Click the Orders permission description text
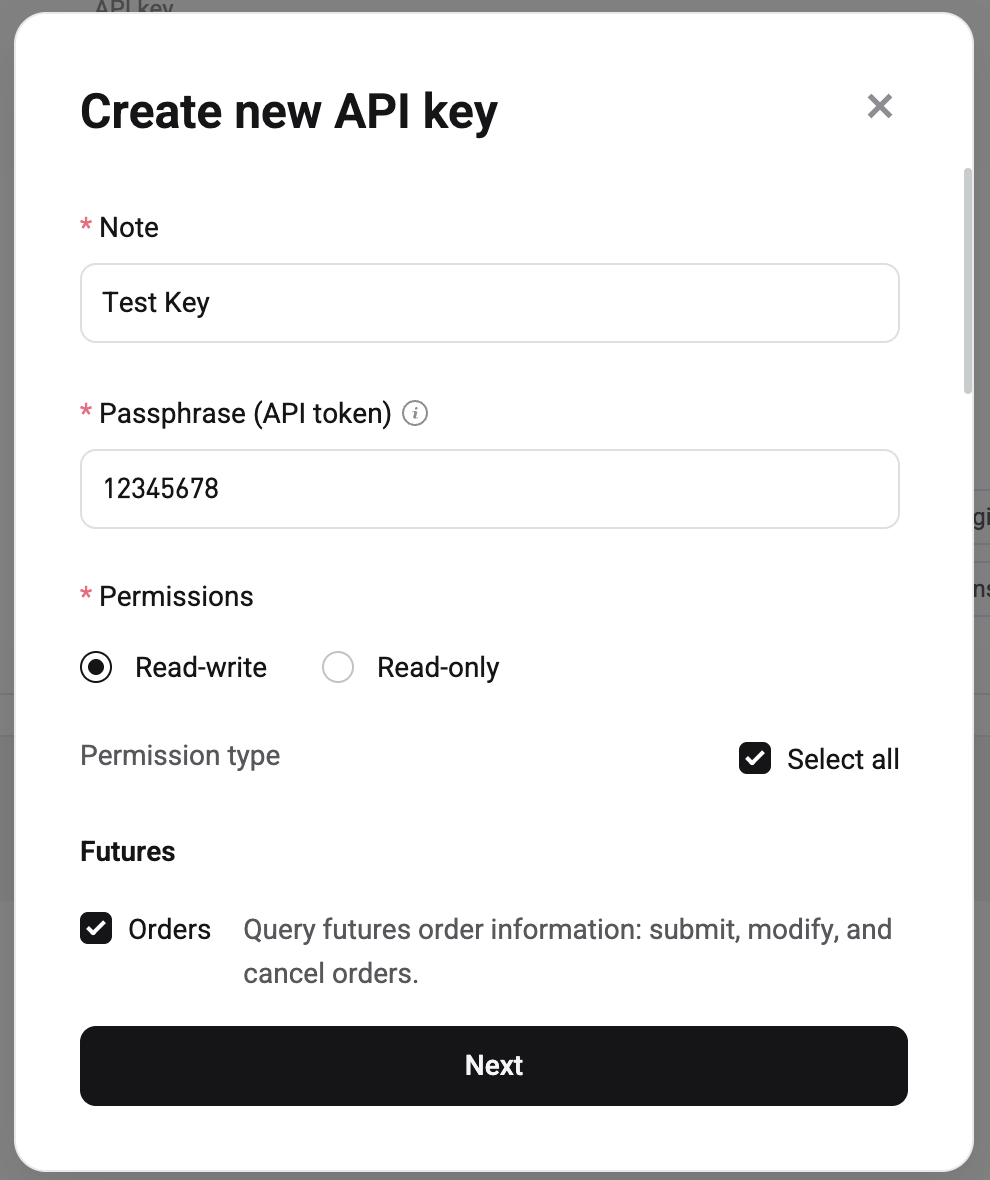Viewport: 990px width, 1180px height. tap(567, 950)
